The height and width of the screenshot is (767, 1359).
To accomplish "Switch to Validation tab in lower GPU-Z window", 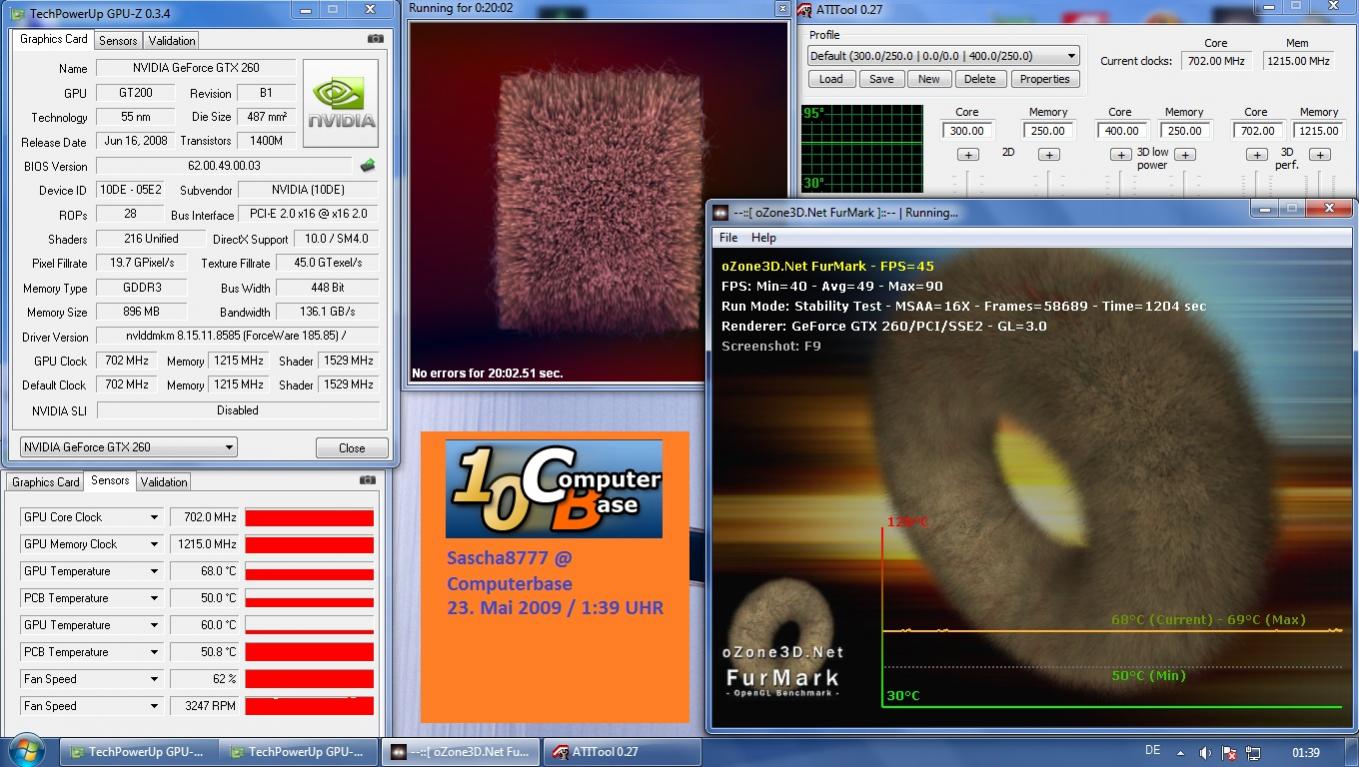I will click(164, 482).
